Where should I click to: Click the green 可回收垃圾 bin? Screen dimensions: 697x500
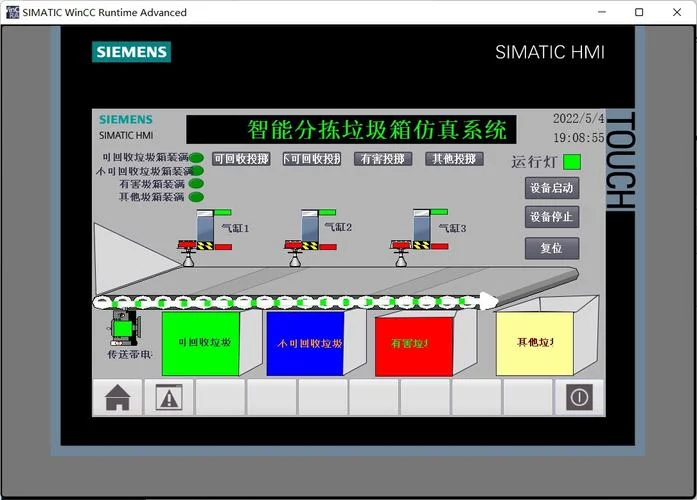coord(200,344)
